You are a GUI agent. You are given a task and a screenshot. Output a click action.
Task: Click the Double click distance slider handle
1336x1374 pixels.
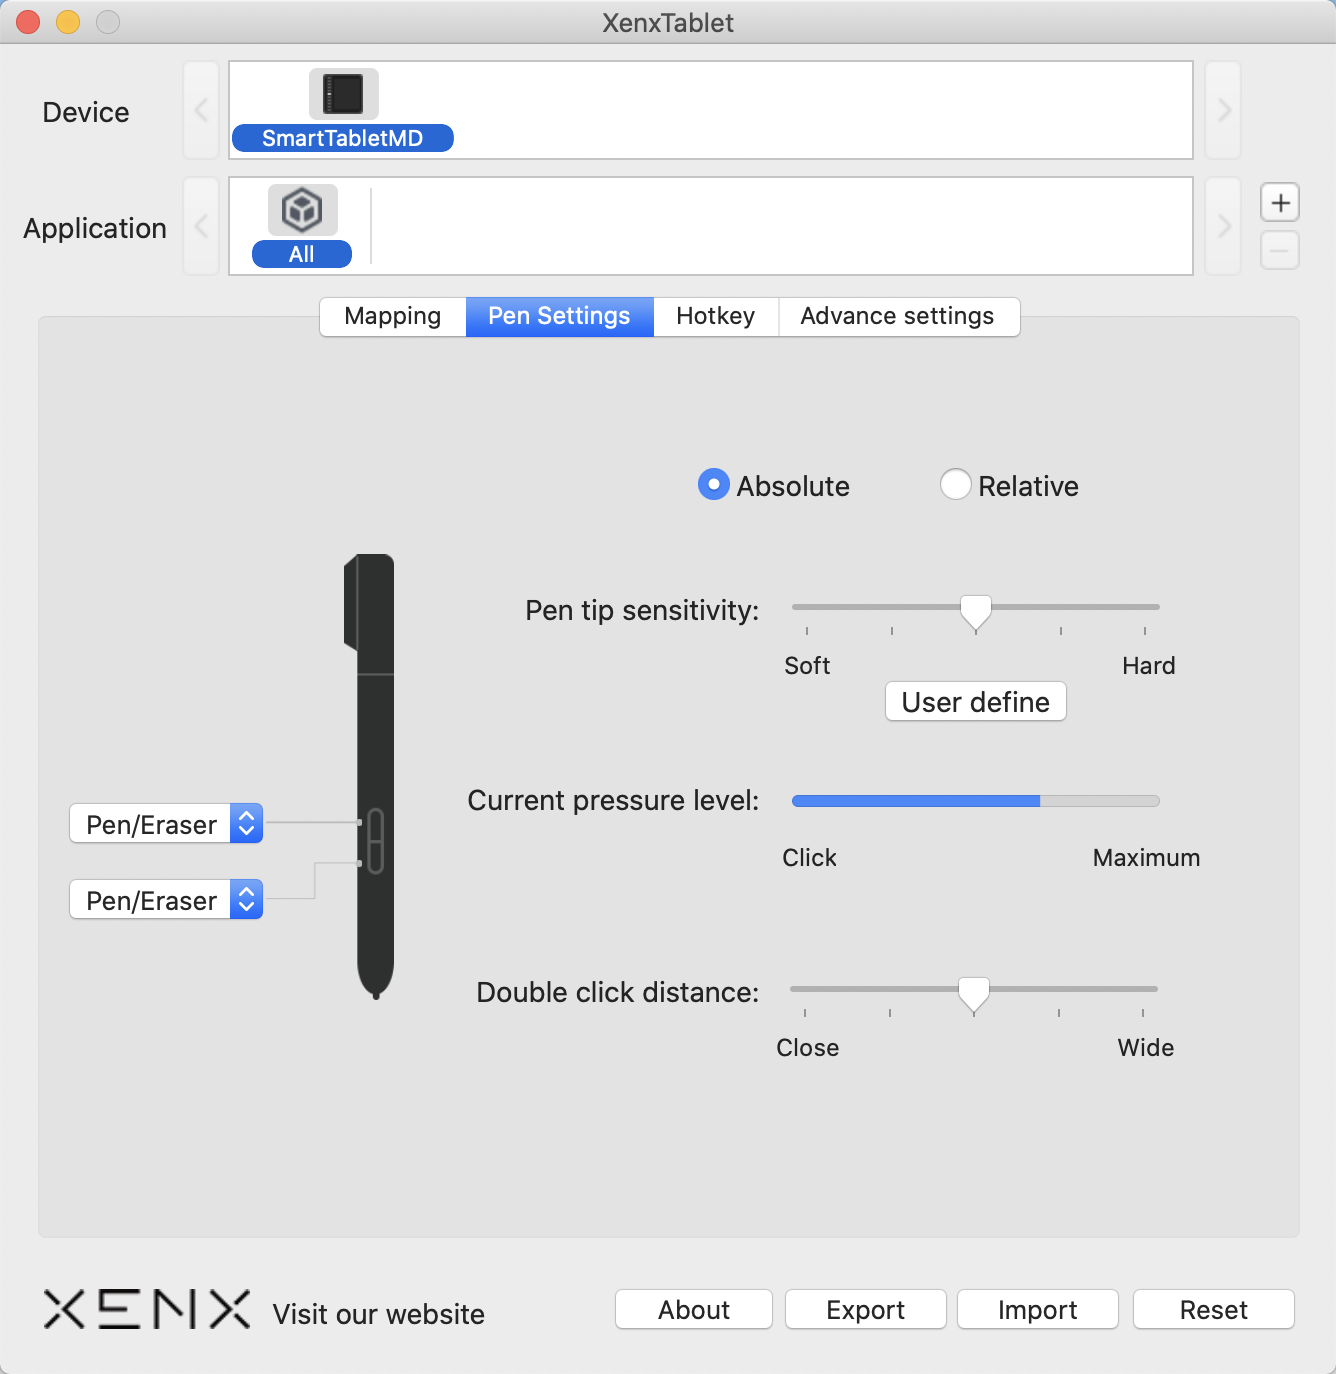pos(973,992)
